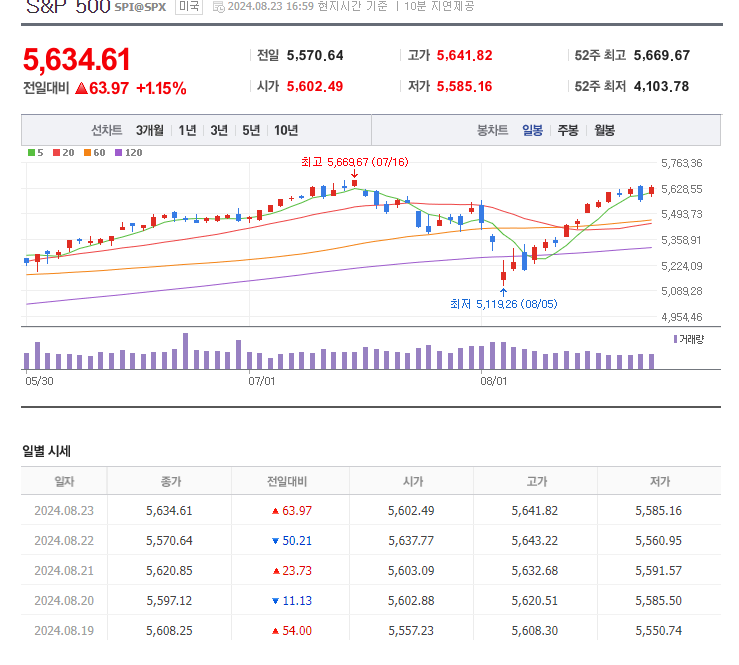Image resolution: width=739 pixels, height=665 pixels.
Task: Click the 거래량 volume legend
Action: pos(689,339)
